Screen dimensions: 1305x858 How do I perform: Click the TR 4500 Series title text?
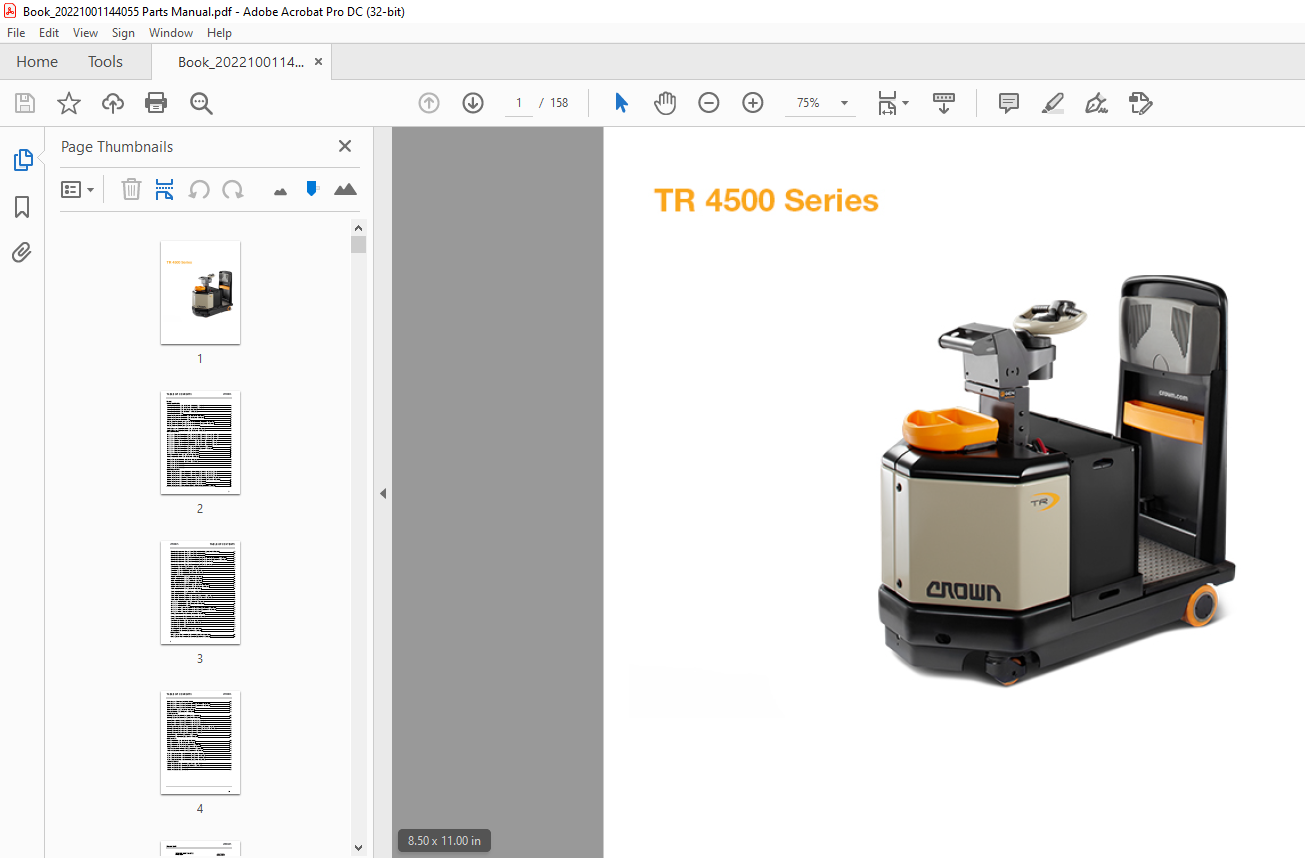(766, 200)
